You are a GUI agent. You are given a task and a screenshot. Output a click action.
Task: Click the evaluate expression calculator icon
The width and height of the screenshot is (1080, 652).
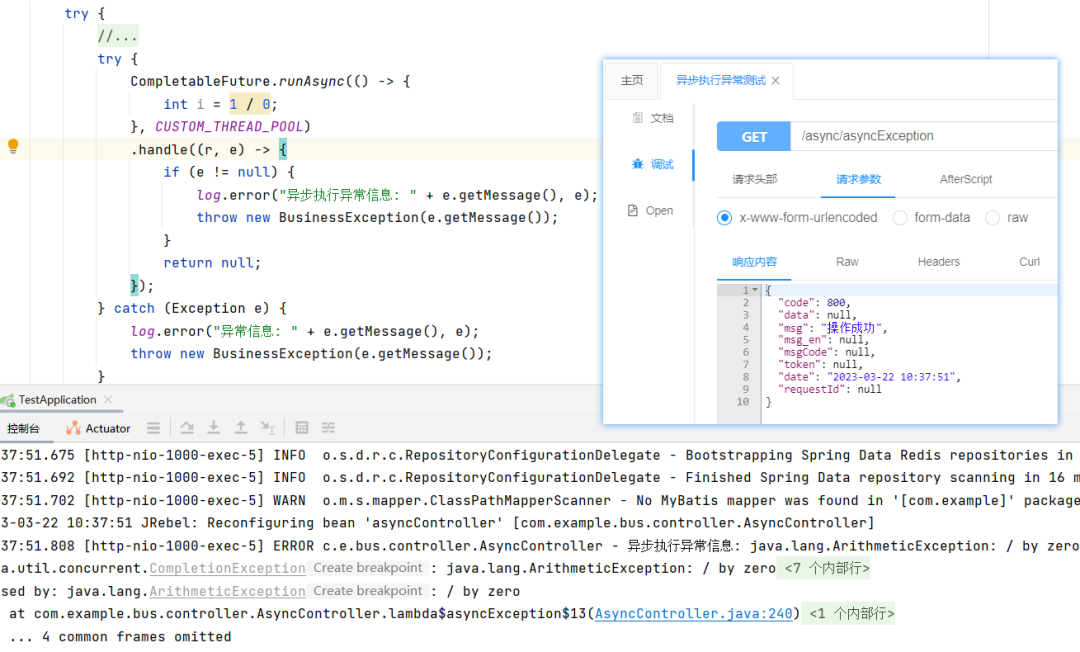click(x=301, y=428)
